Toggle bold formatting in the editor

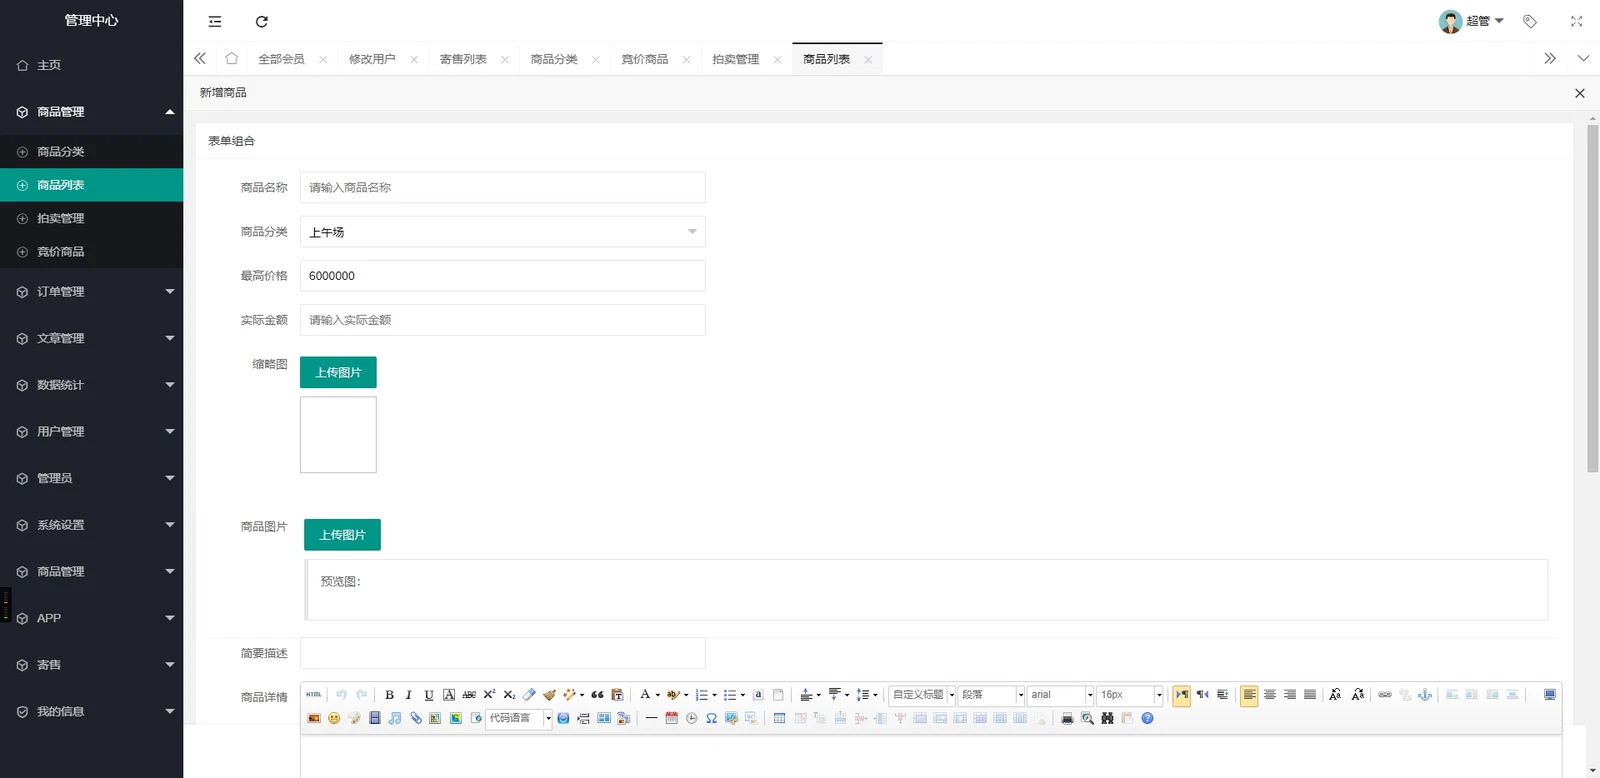click(x=389, y=695)
